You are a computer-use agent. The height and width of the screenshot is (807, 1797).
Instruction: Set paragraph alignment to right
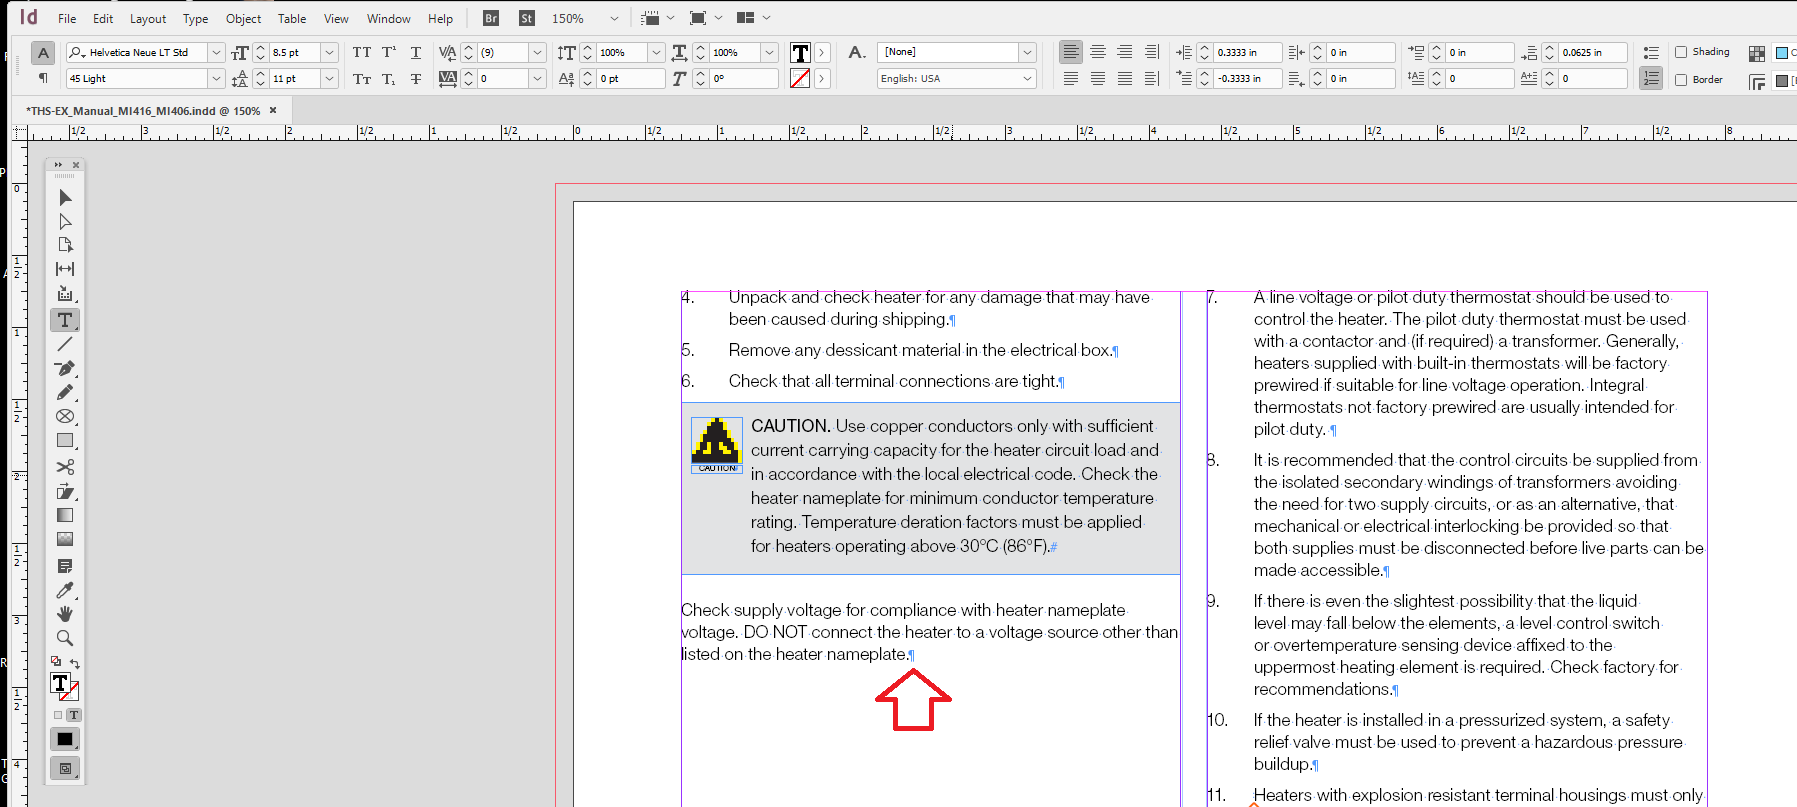pyautogui.click(x=1125, y=52)
